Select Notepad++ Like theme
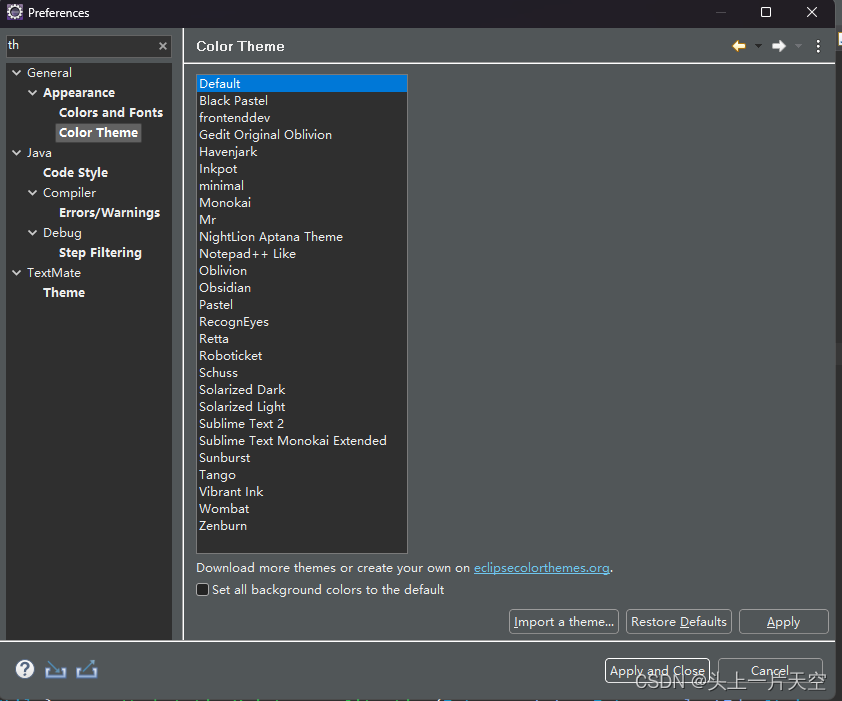Screen dimensions: 842x701 coord(302,254)
